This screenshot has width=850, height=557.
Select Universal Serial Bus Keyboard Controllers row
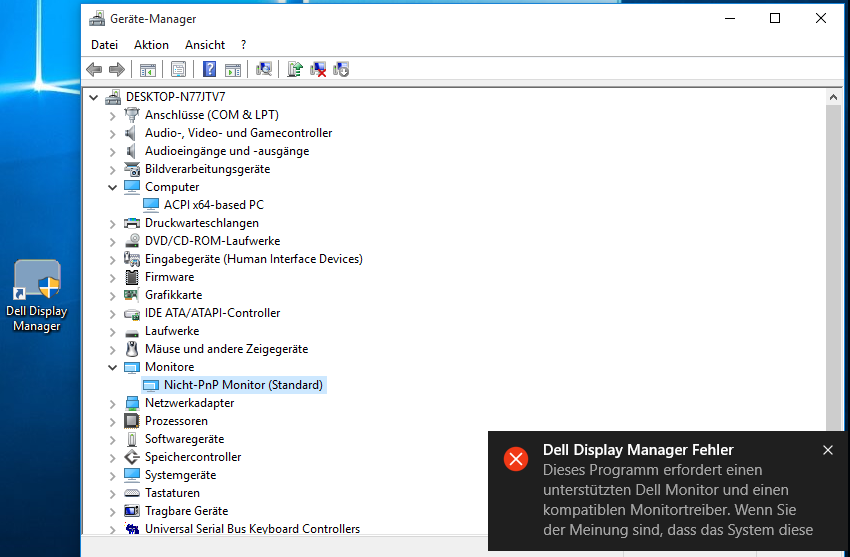tap(242, 529)
